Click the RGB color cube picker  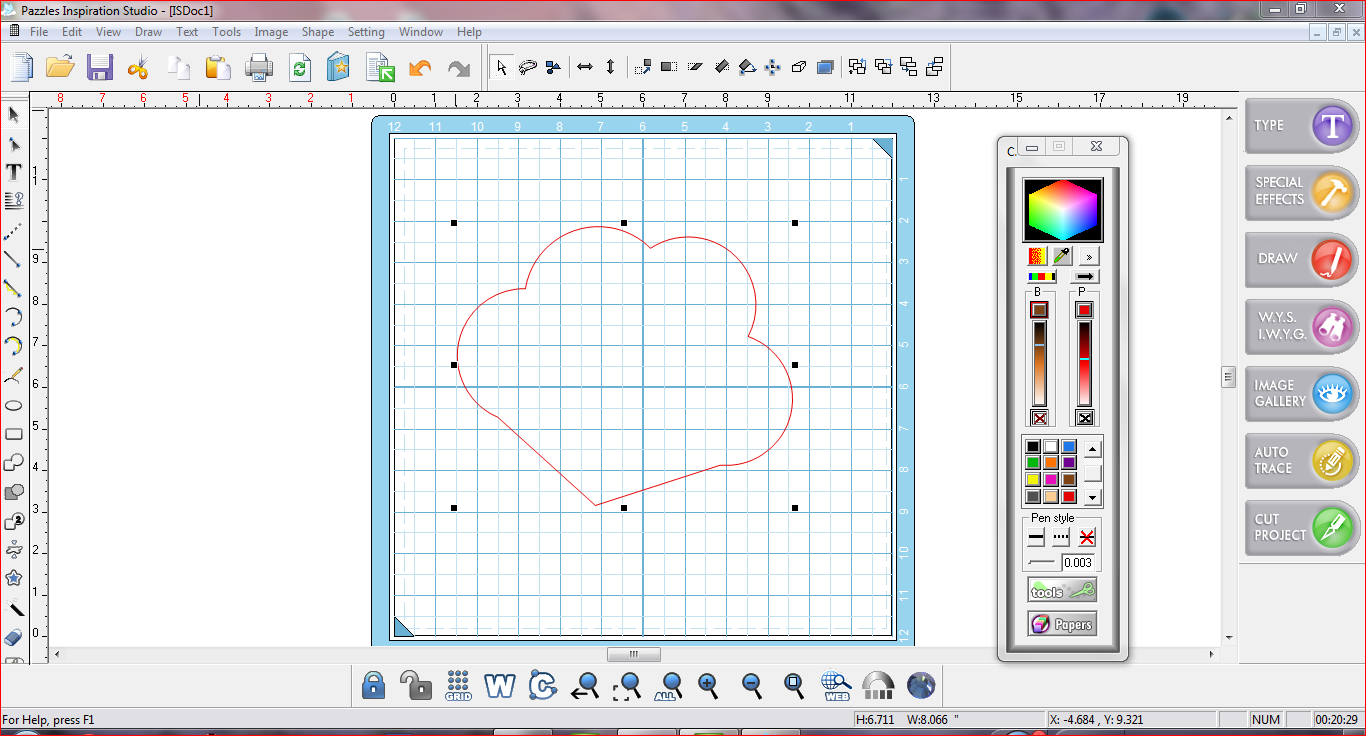[x=1062, y=210]
